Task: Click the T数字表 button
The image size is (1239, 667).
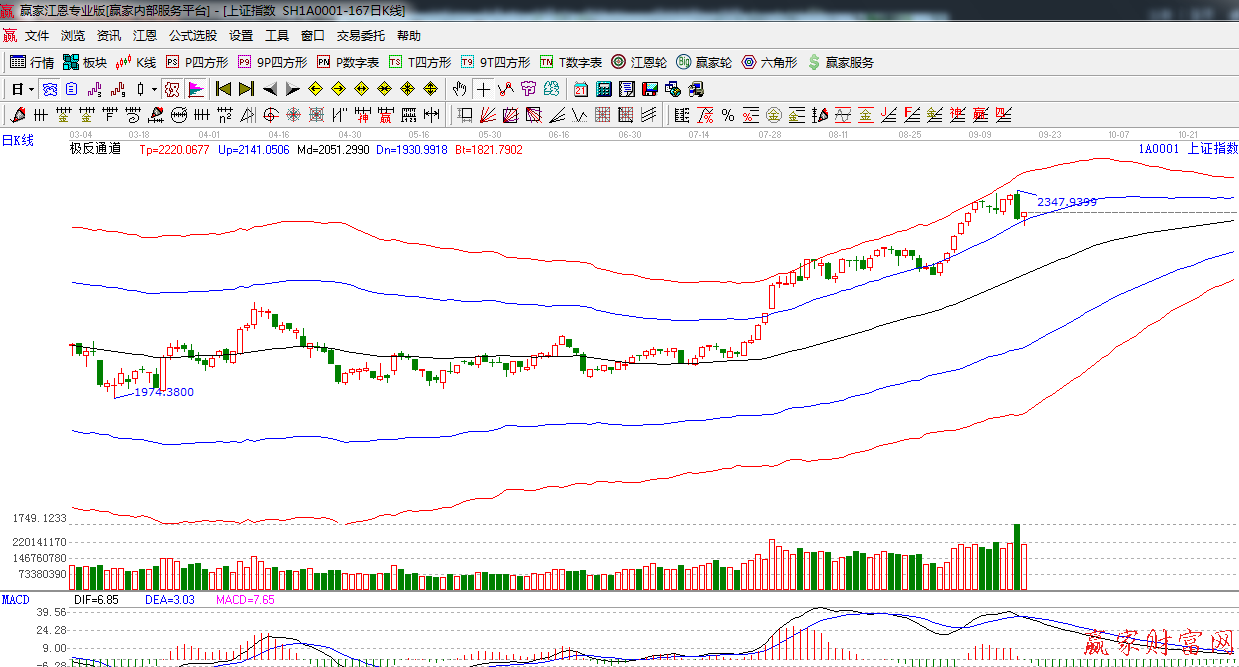Action: tap(570, 62)
